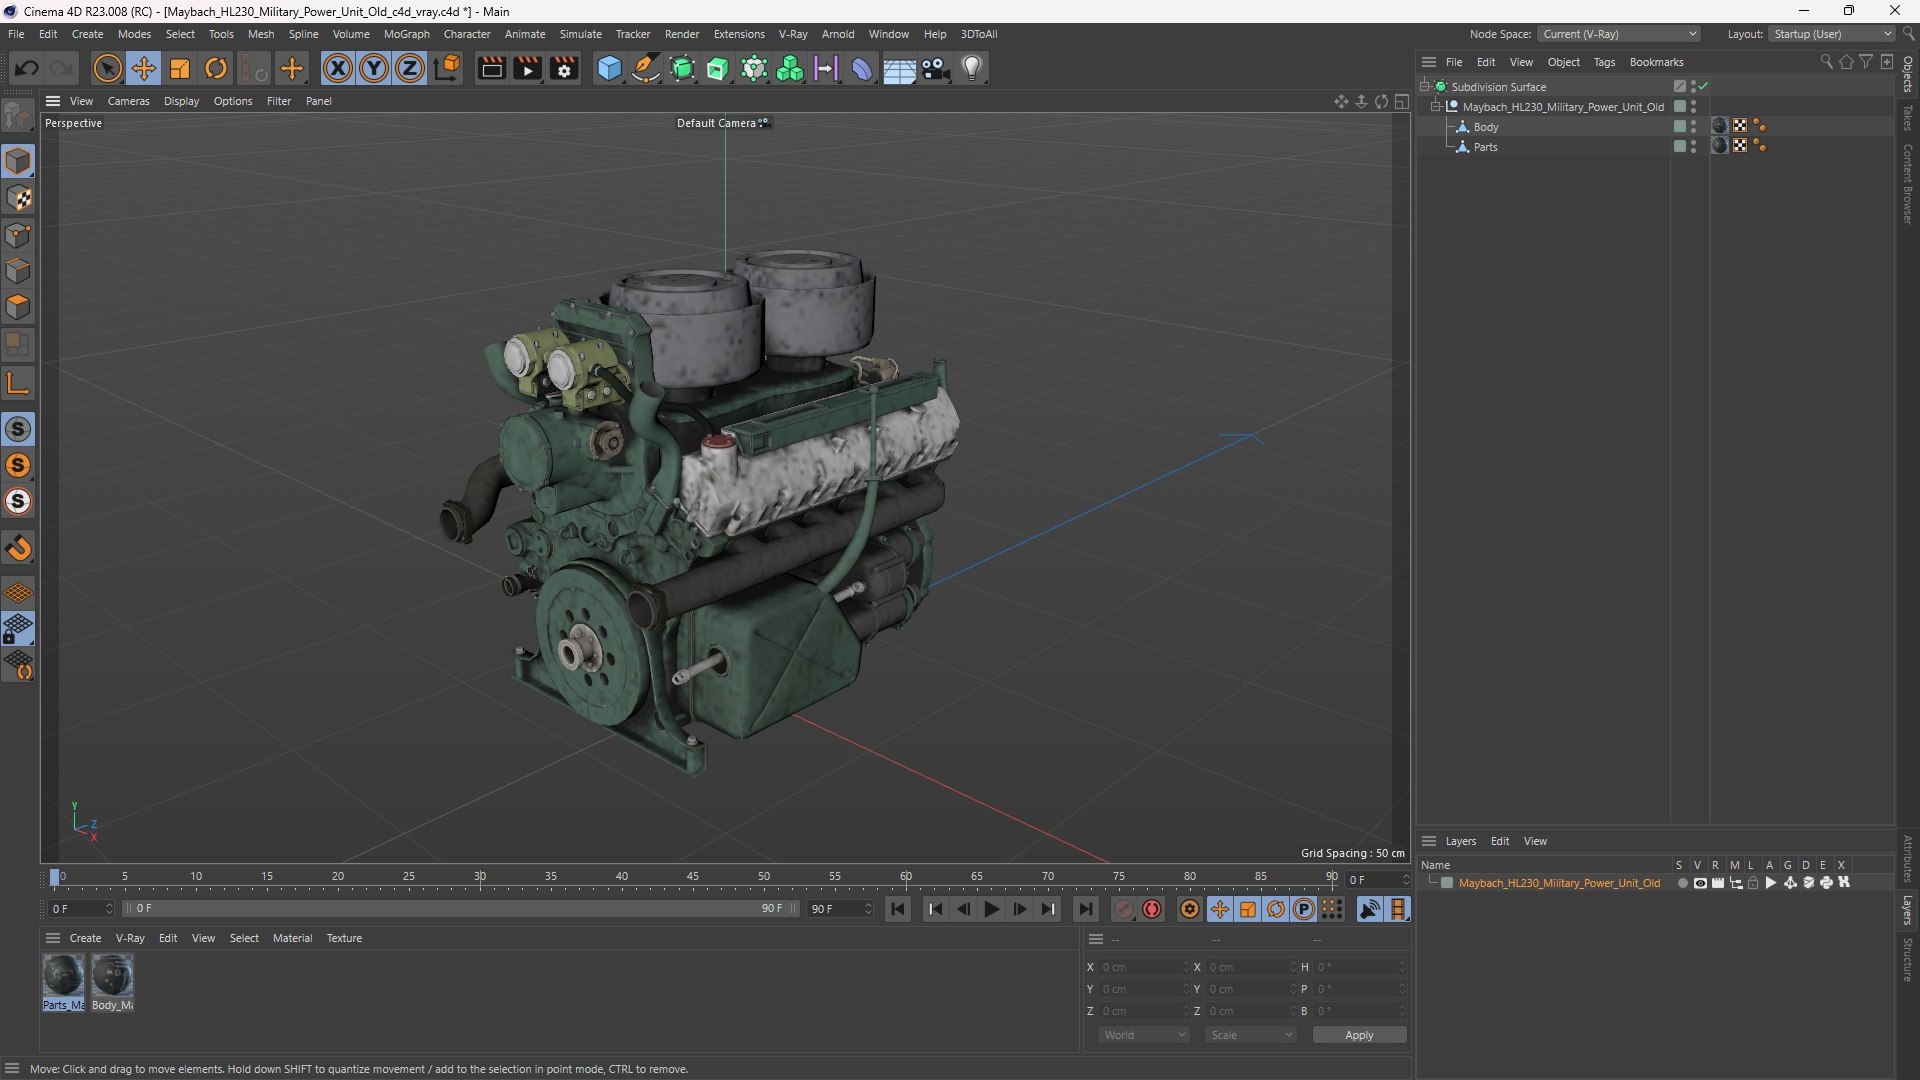Click frame 30 on the timeline ruler
1920x1080 pixels.
click(480, 877)
